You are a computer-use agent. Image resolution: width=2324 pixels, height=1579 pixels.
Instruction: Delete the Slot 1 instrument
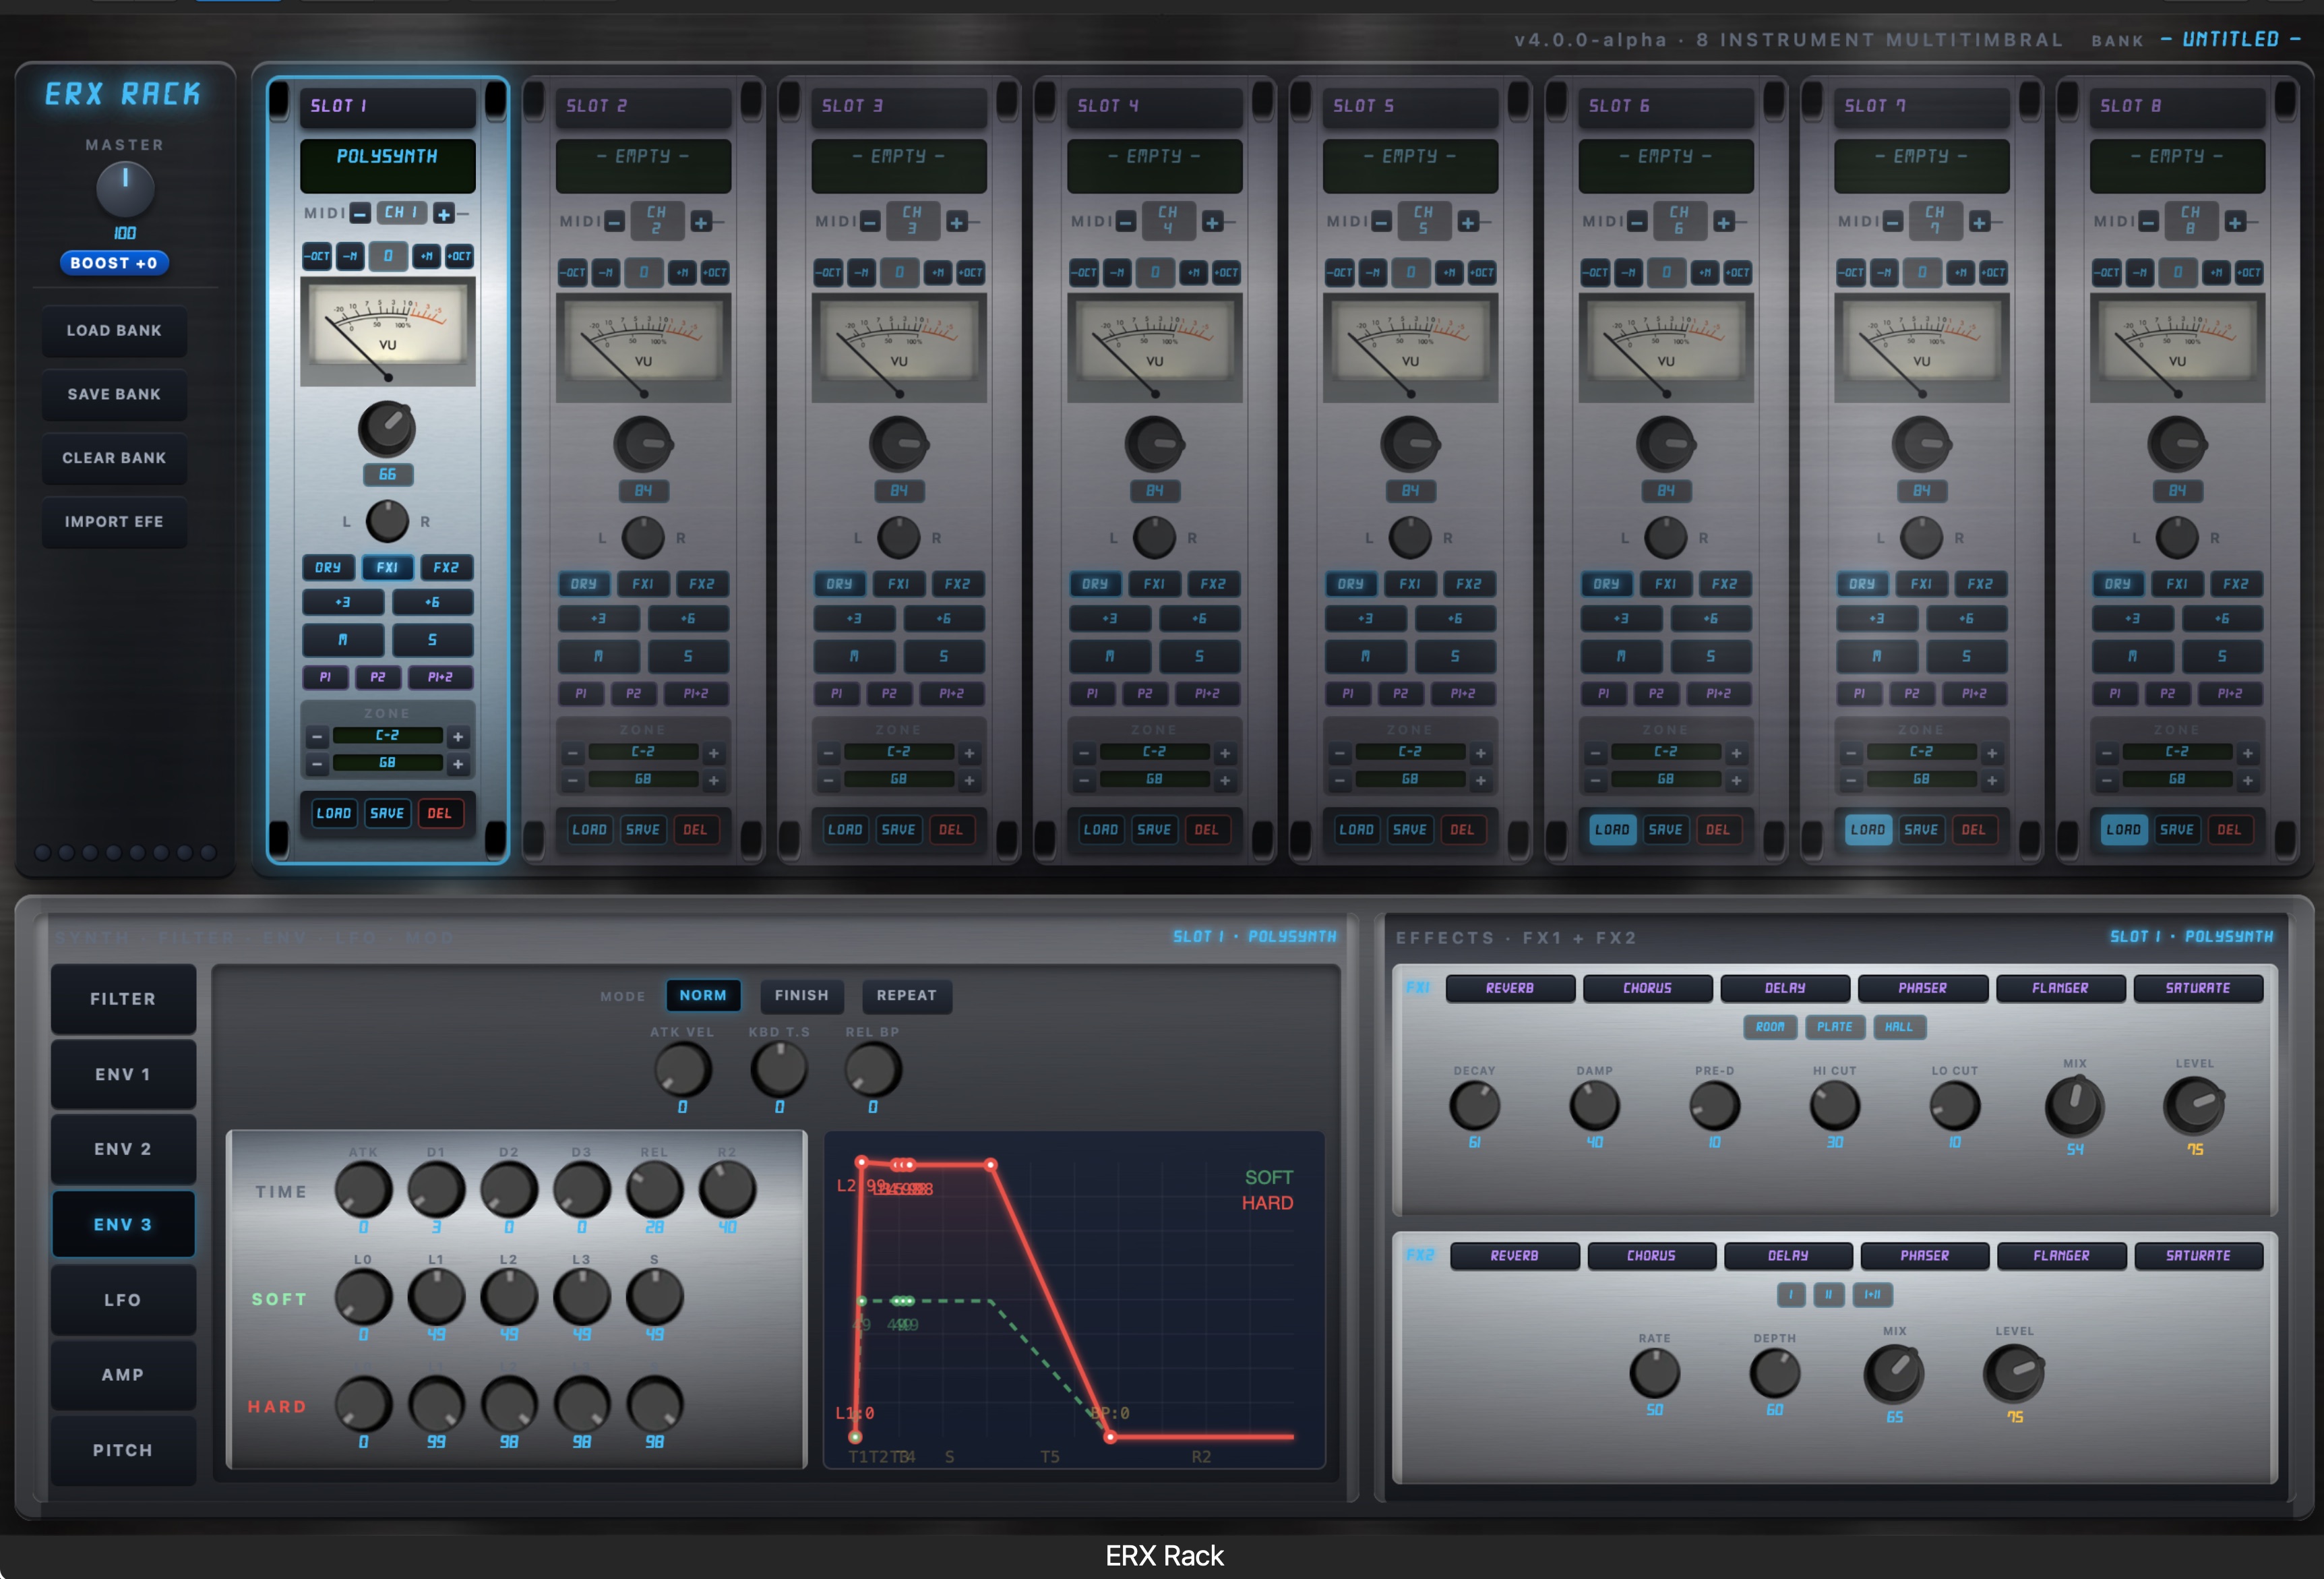440,813
